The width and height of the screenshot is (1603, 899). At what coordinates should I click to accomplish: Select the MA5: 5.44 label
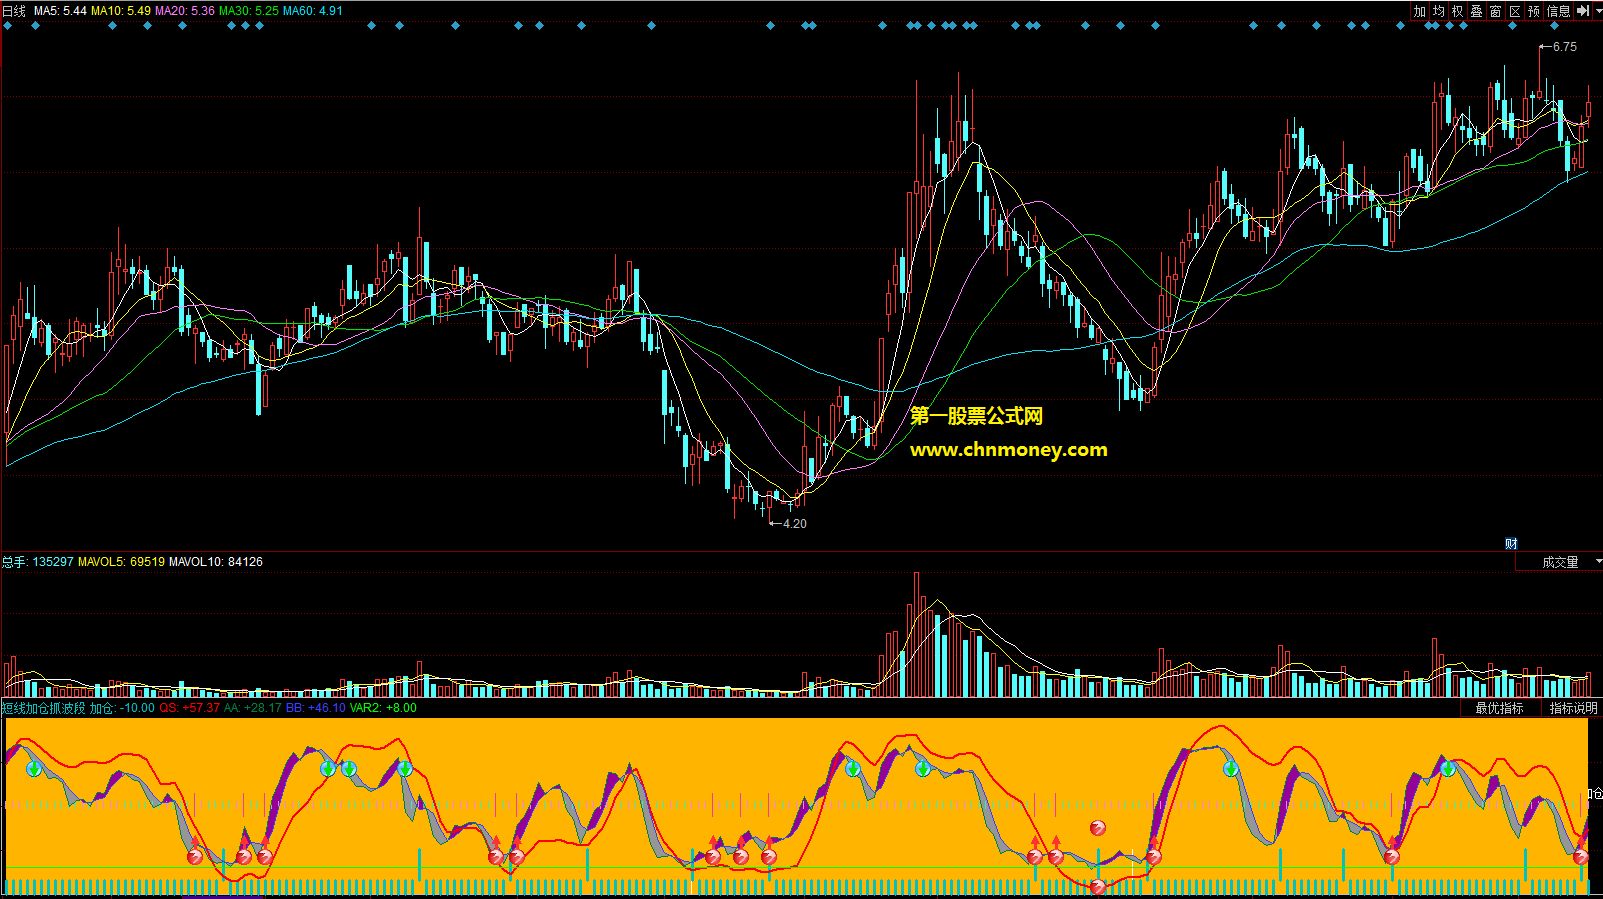coord(60,11)
